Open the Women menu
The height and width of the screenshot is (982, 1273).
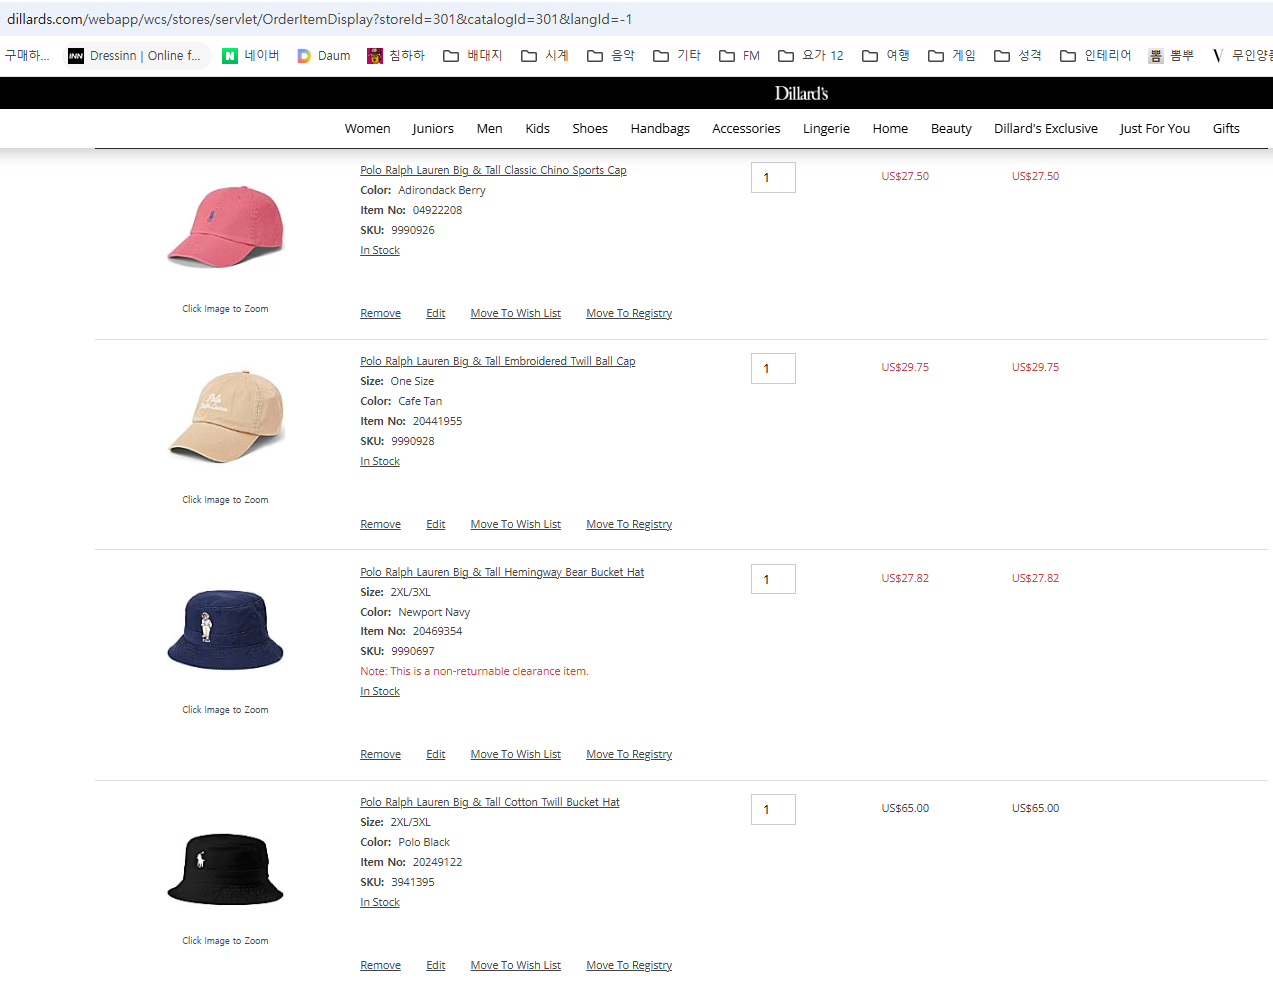tap(367, 129)
